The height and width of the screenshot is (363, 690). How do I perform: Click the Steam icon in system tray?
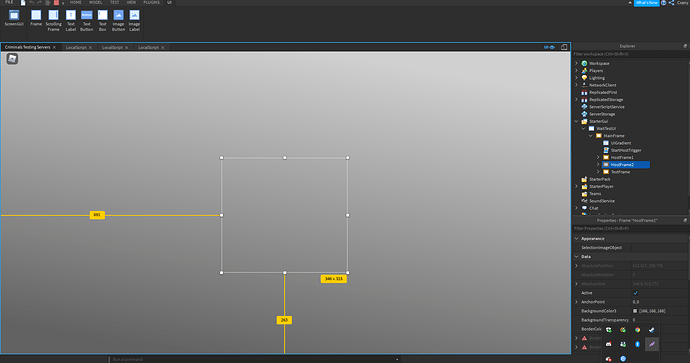tap(652, 330)
